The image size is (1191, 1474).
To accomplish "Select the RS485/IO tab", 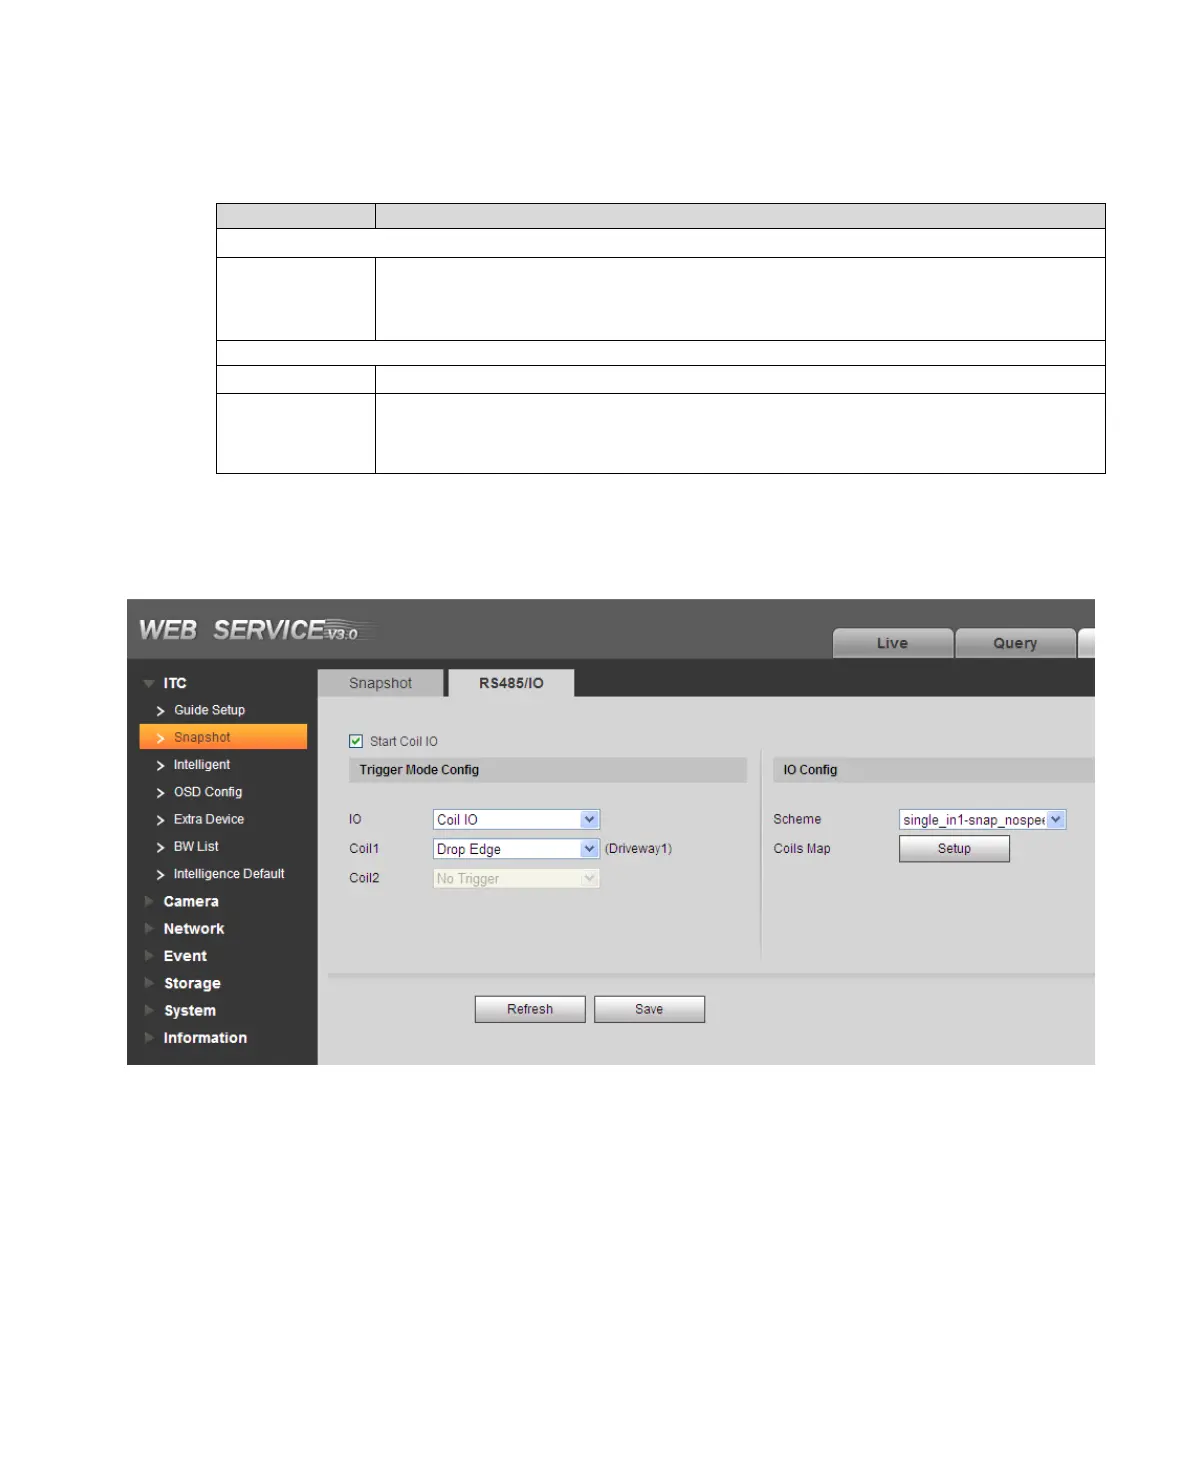I will (x=511, y=683).
